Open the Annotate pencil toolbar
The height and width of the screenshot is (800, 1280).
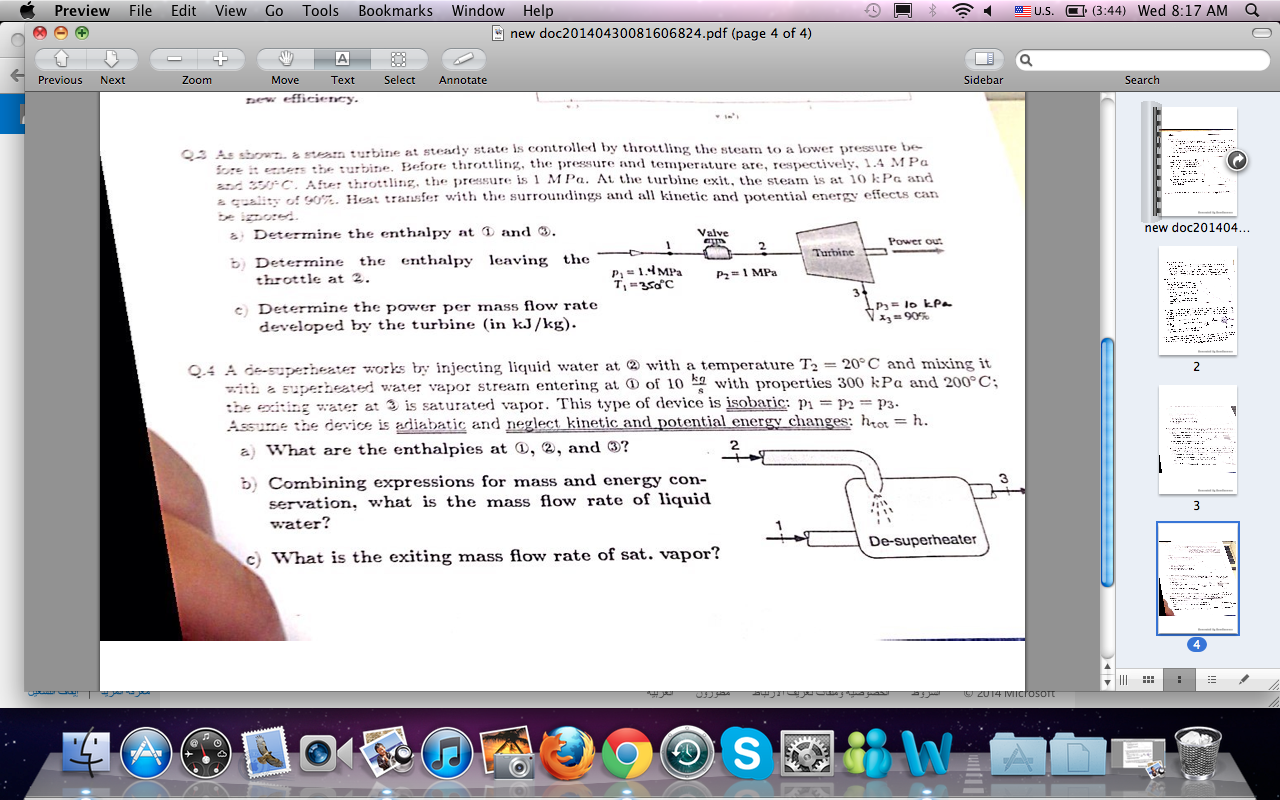463,59
